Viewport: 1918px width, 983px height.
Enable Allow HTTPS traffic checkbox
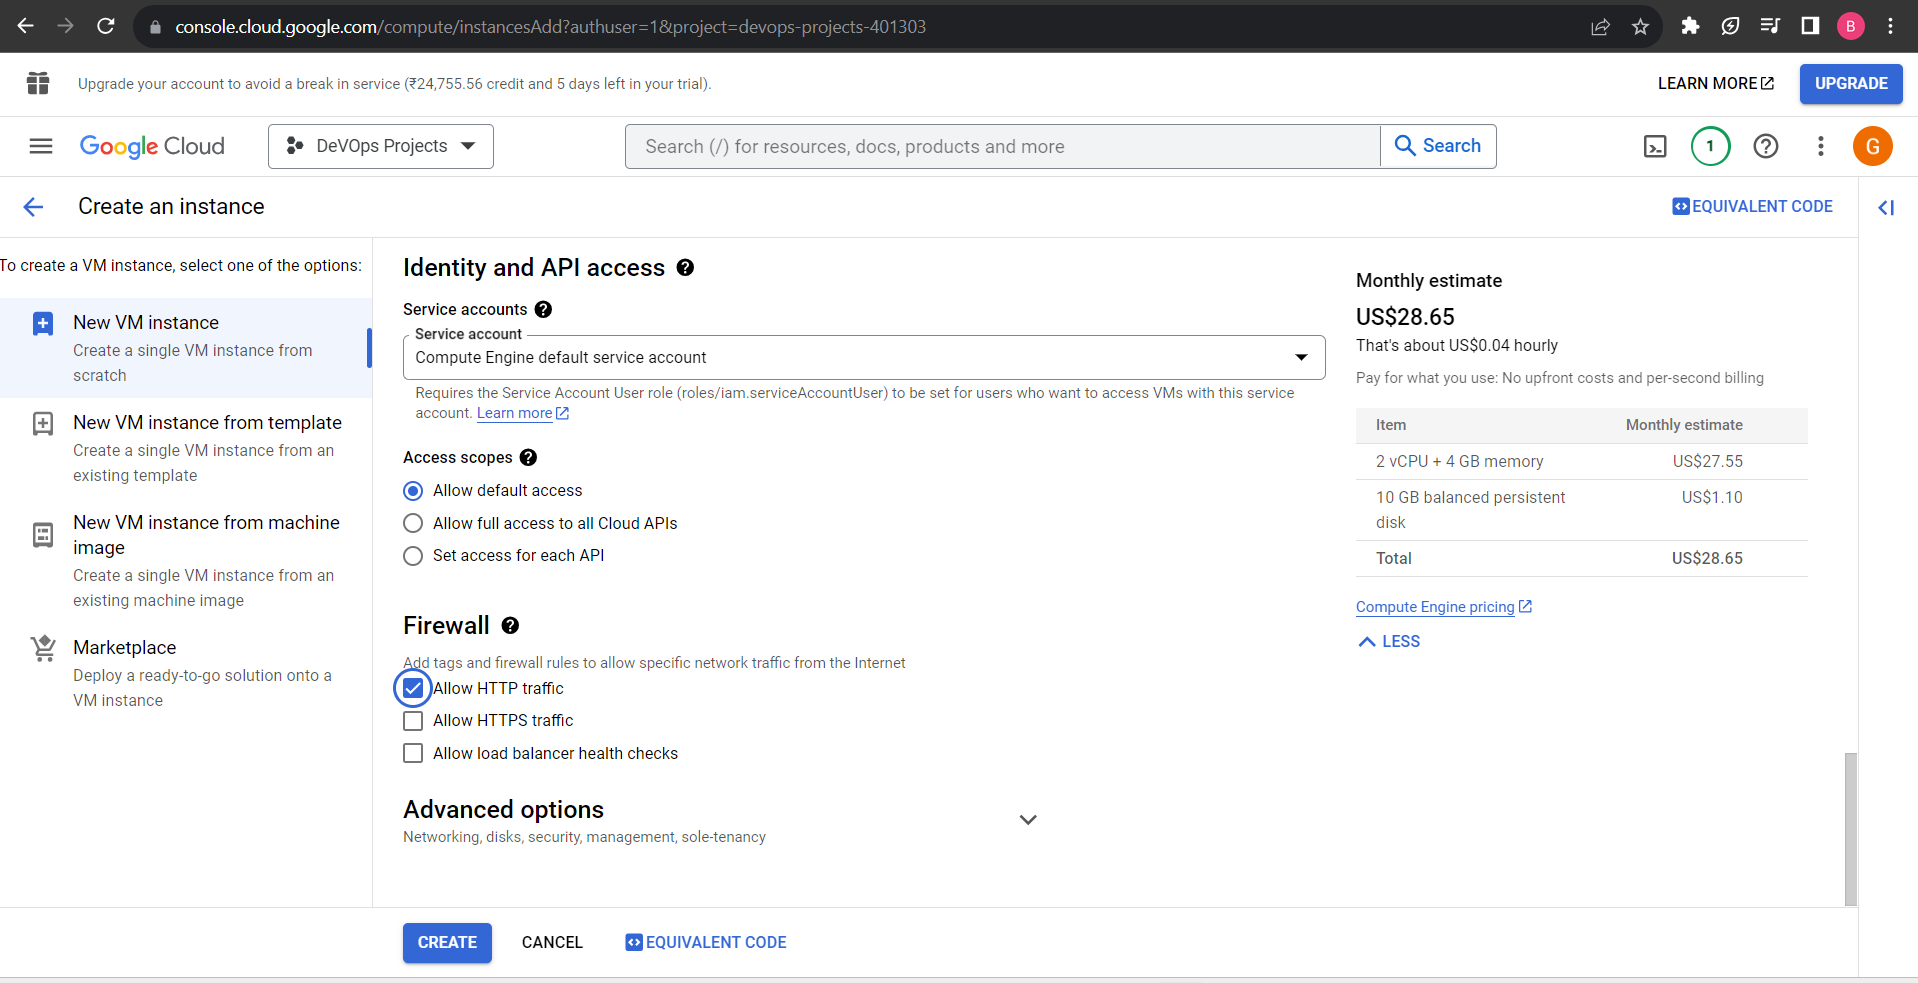coord(413,721)
